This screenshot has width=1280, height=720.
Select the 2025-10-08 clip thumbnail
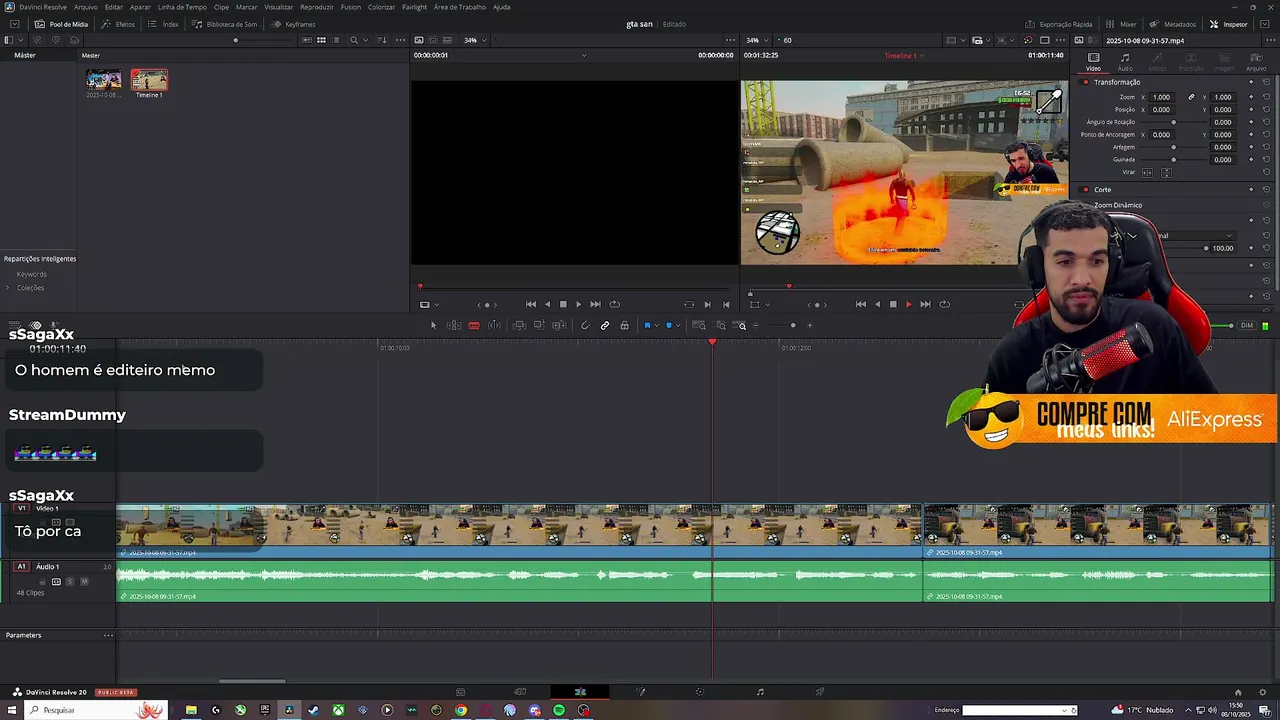point(104,81)
